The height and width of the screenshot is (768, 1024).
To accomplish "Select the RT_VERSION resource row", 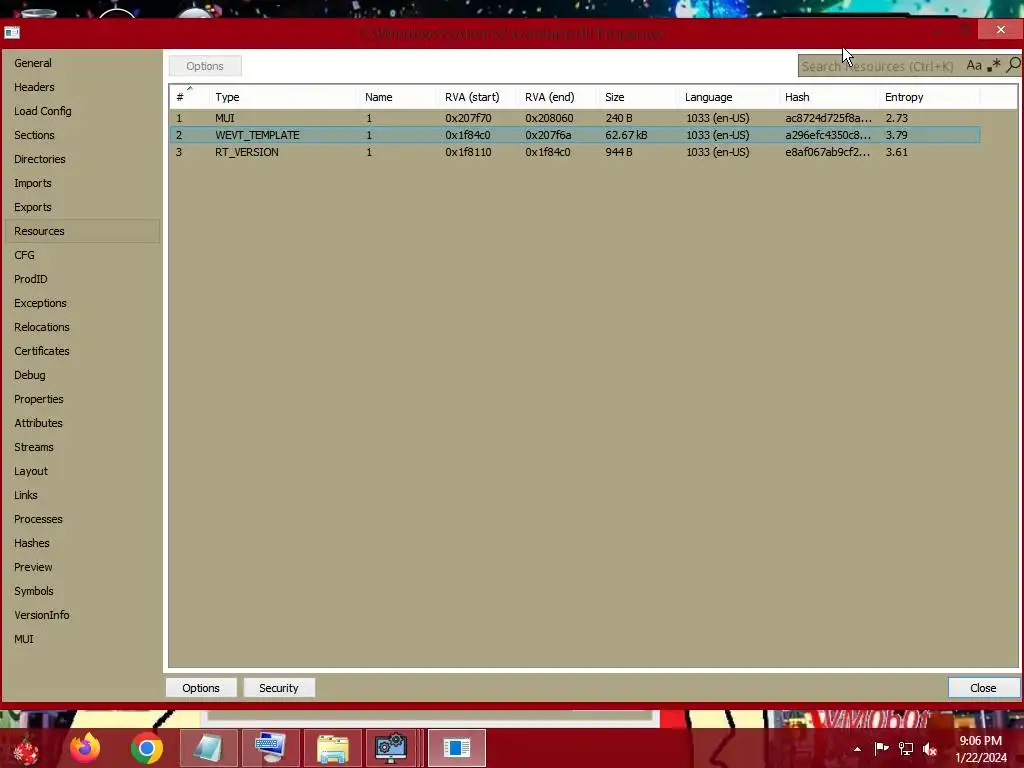I will point(575,152).
